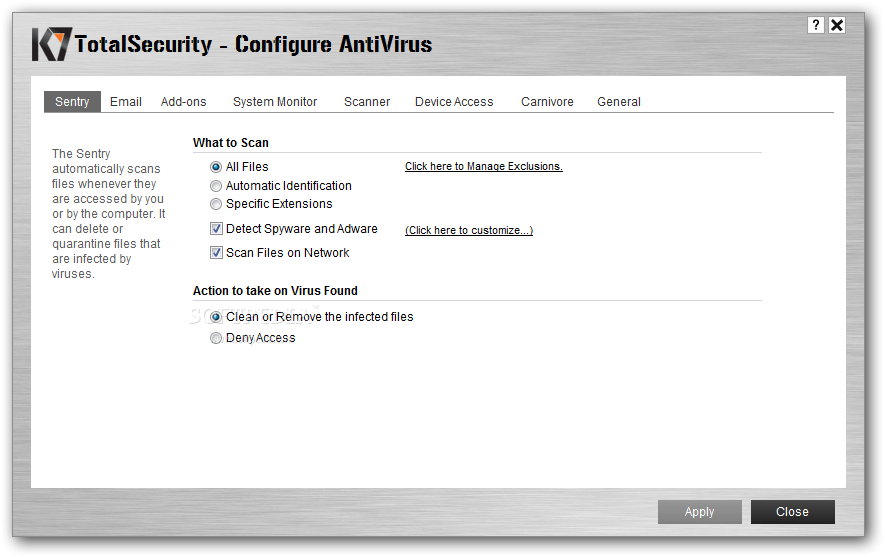
Task: Click the K7 logo icon
Action: tap(52, 44)
